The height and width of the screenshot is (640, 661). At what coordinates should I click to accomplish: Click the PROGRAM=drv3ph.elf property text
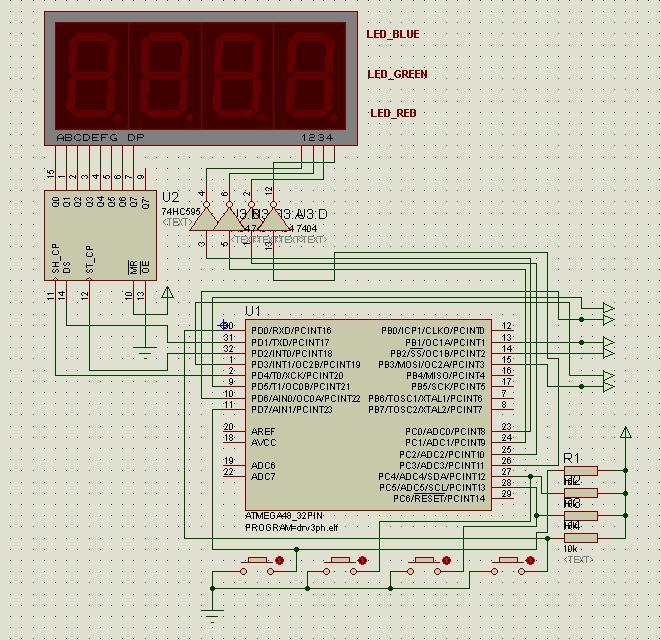pyautogui.click(x=291, y=527)
